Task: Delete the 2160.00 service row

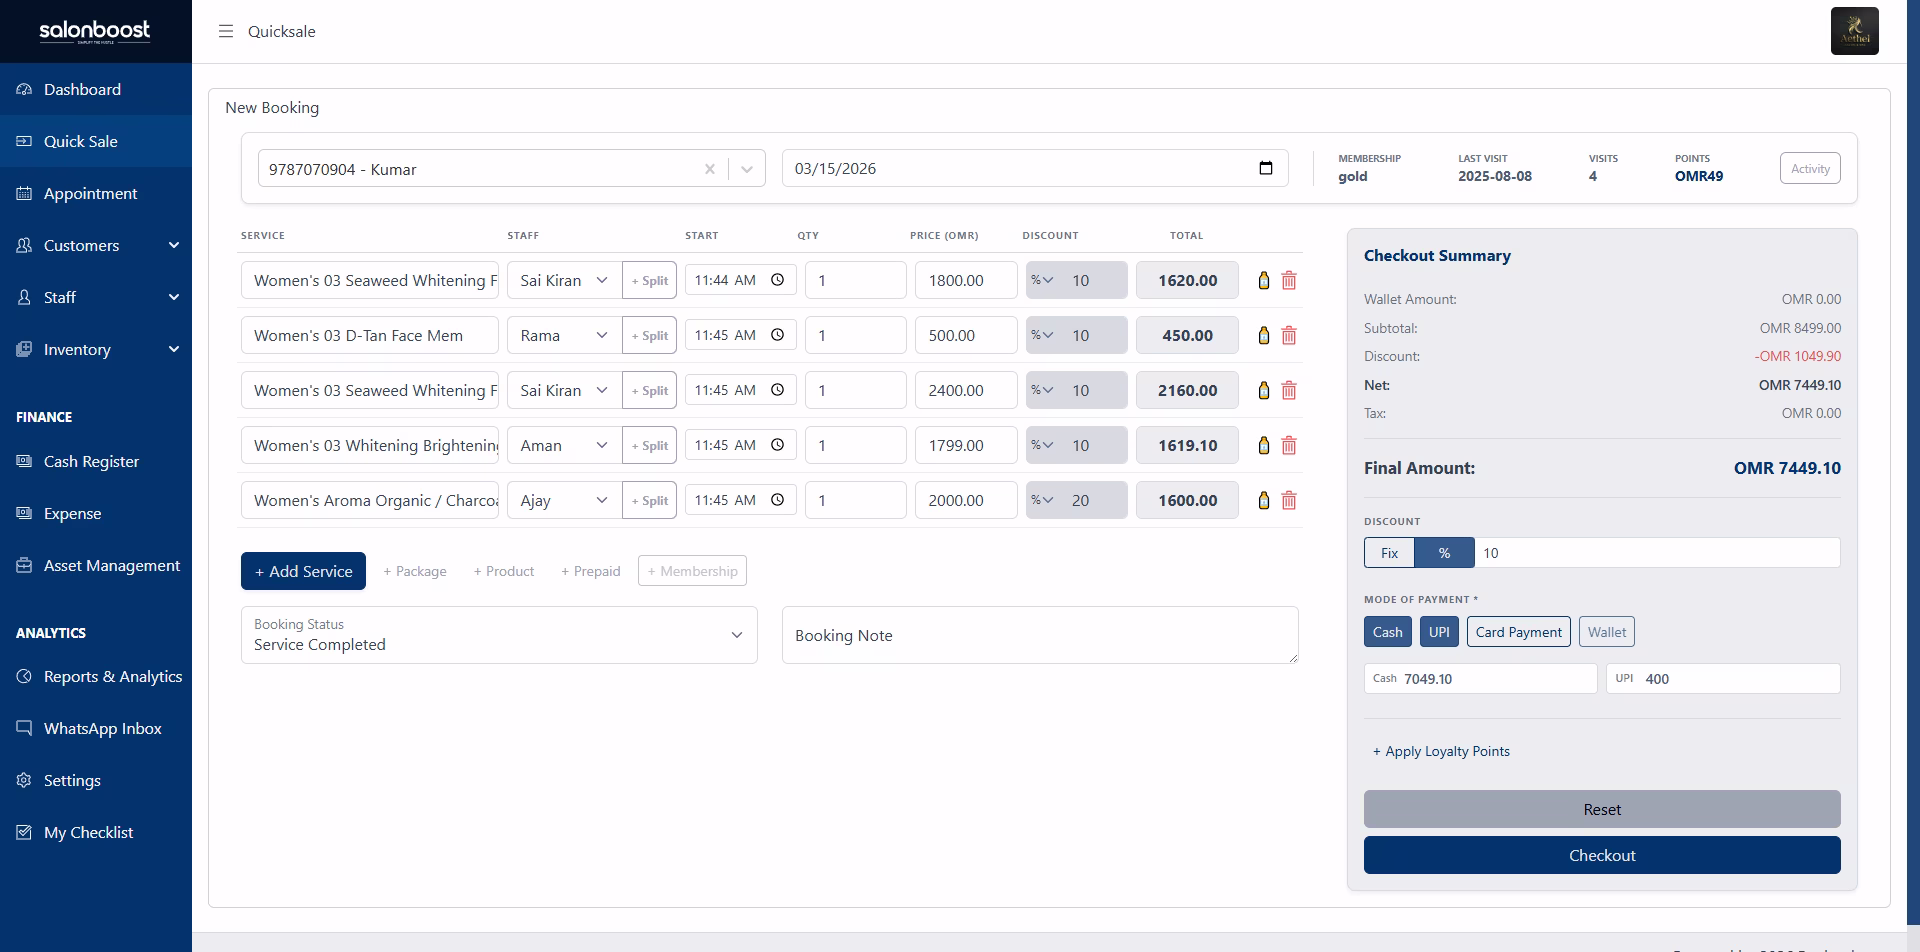Action: [x=1289, y=390]
